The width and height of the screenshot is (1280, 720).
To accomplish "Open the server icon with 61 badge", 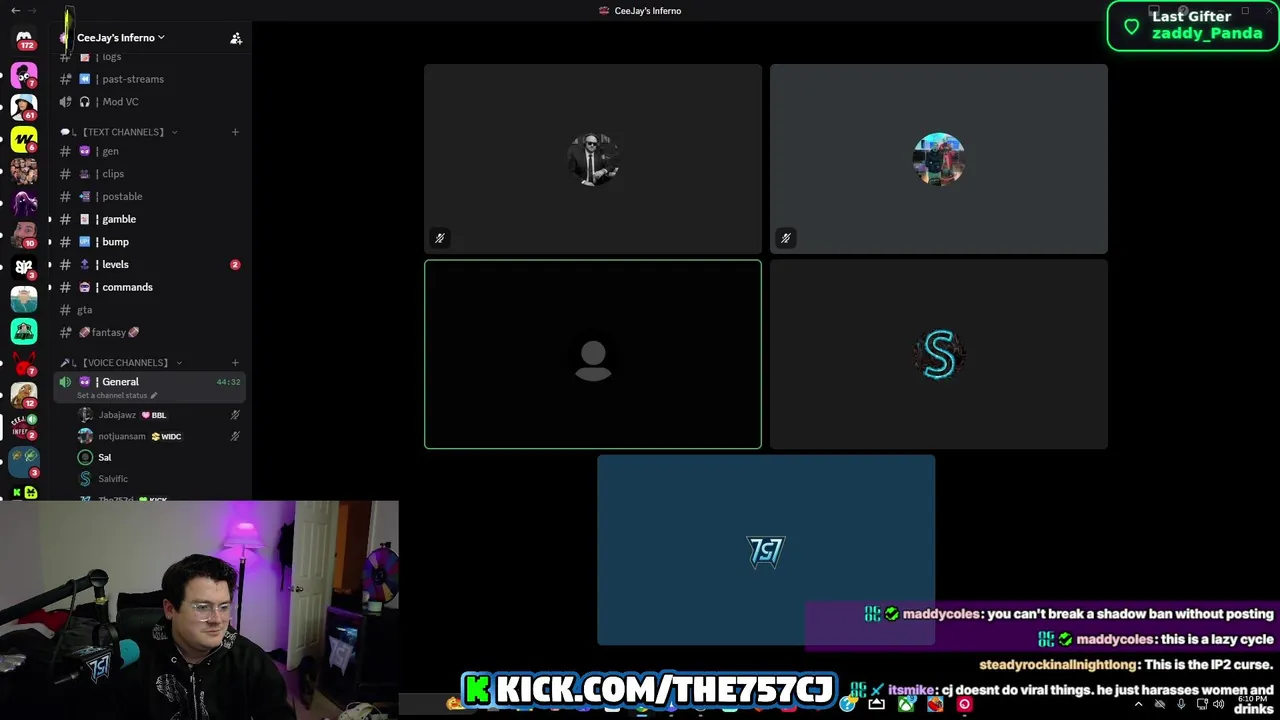I will [24, 106].
